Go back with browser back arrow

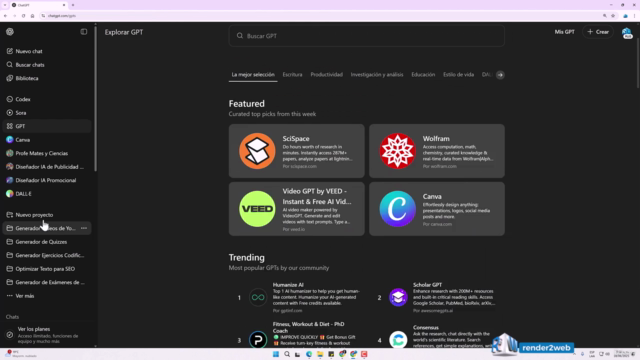click(5, 16)
